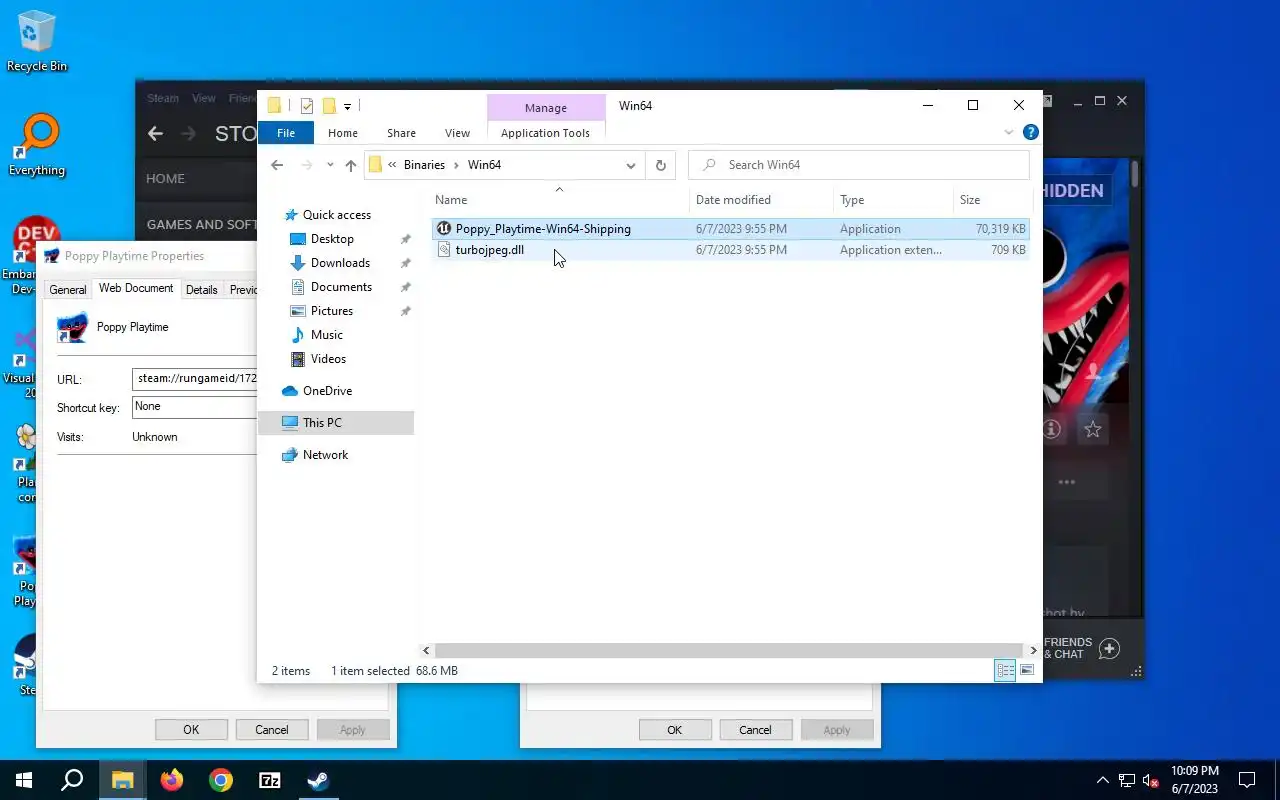This screenshot has width=1280, height=800.
Task: Go forward in Explorer navigation
Action: pyautogui.click(x=307, y=165)
